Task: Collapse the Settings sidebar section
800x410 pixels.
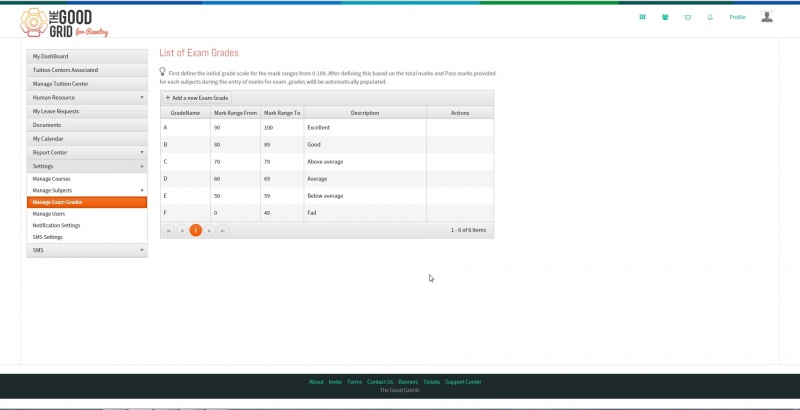Action: 87,166
